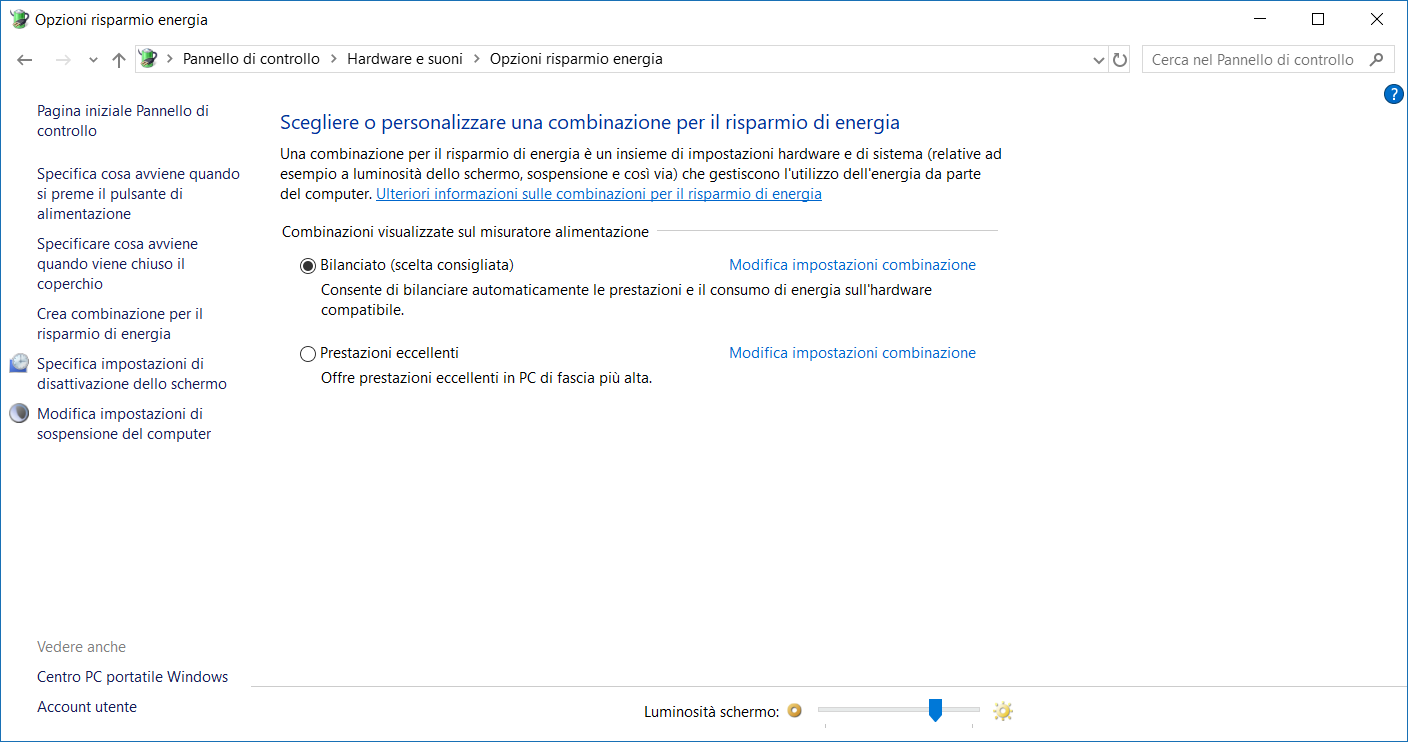Click the bright sun icon next to slider
Viewport: 1408px width, 742px height.
coord(1003,711)
